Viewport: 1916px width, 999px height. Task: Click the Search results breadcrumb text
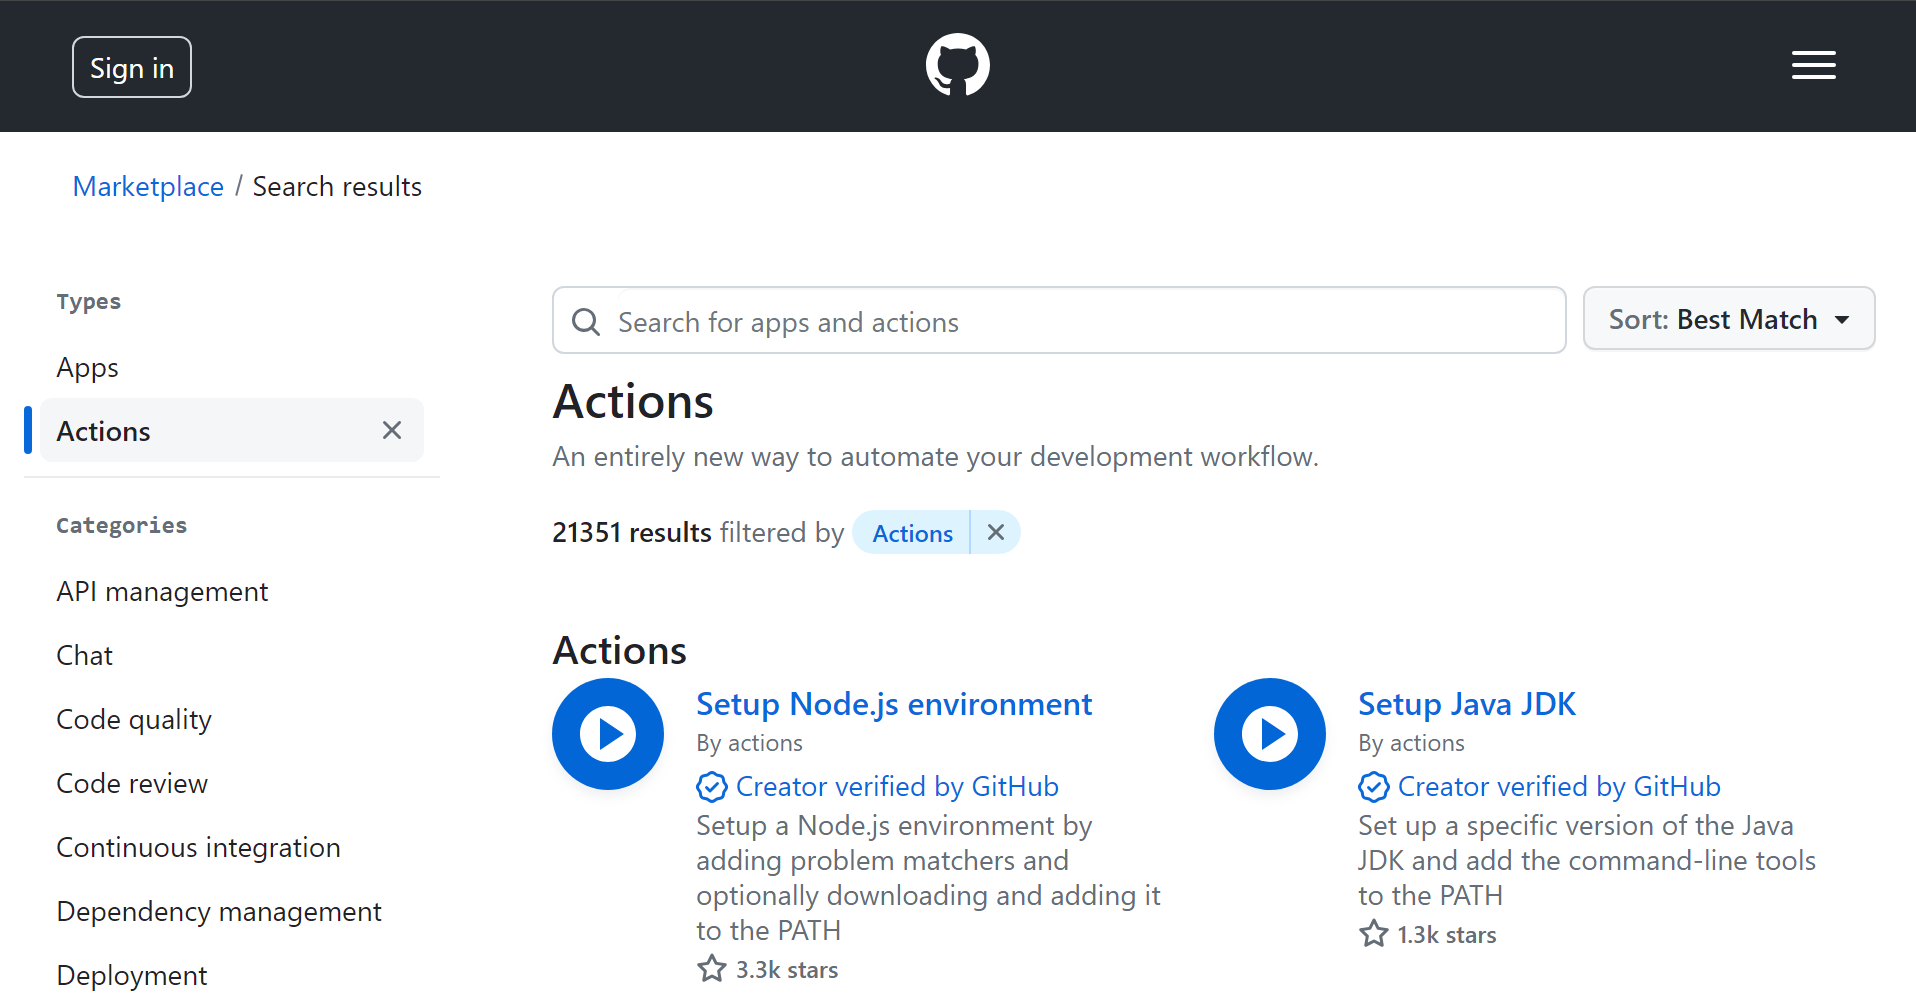coord(337,187)
